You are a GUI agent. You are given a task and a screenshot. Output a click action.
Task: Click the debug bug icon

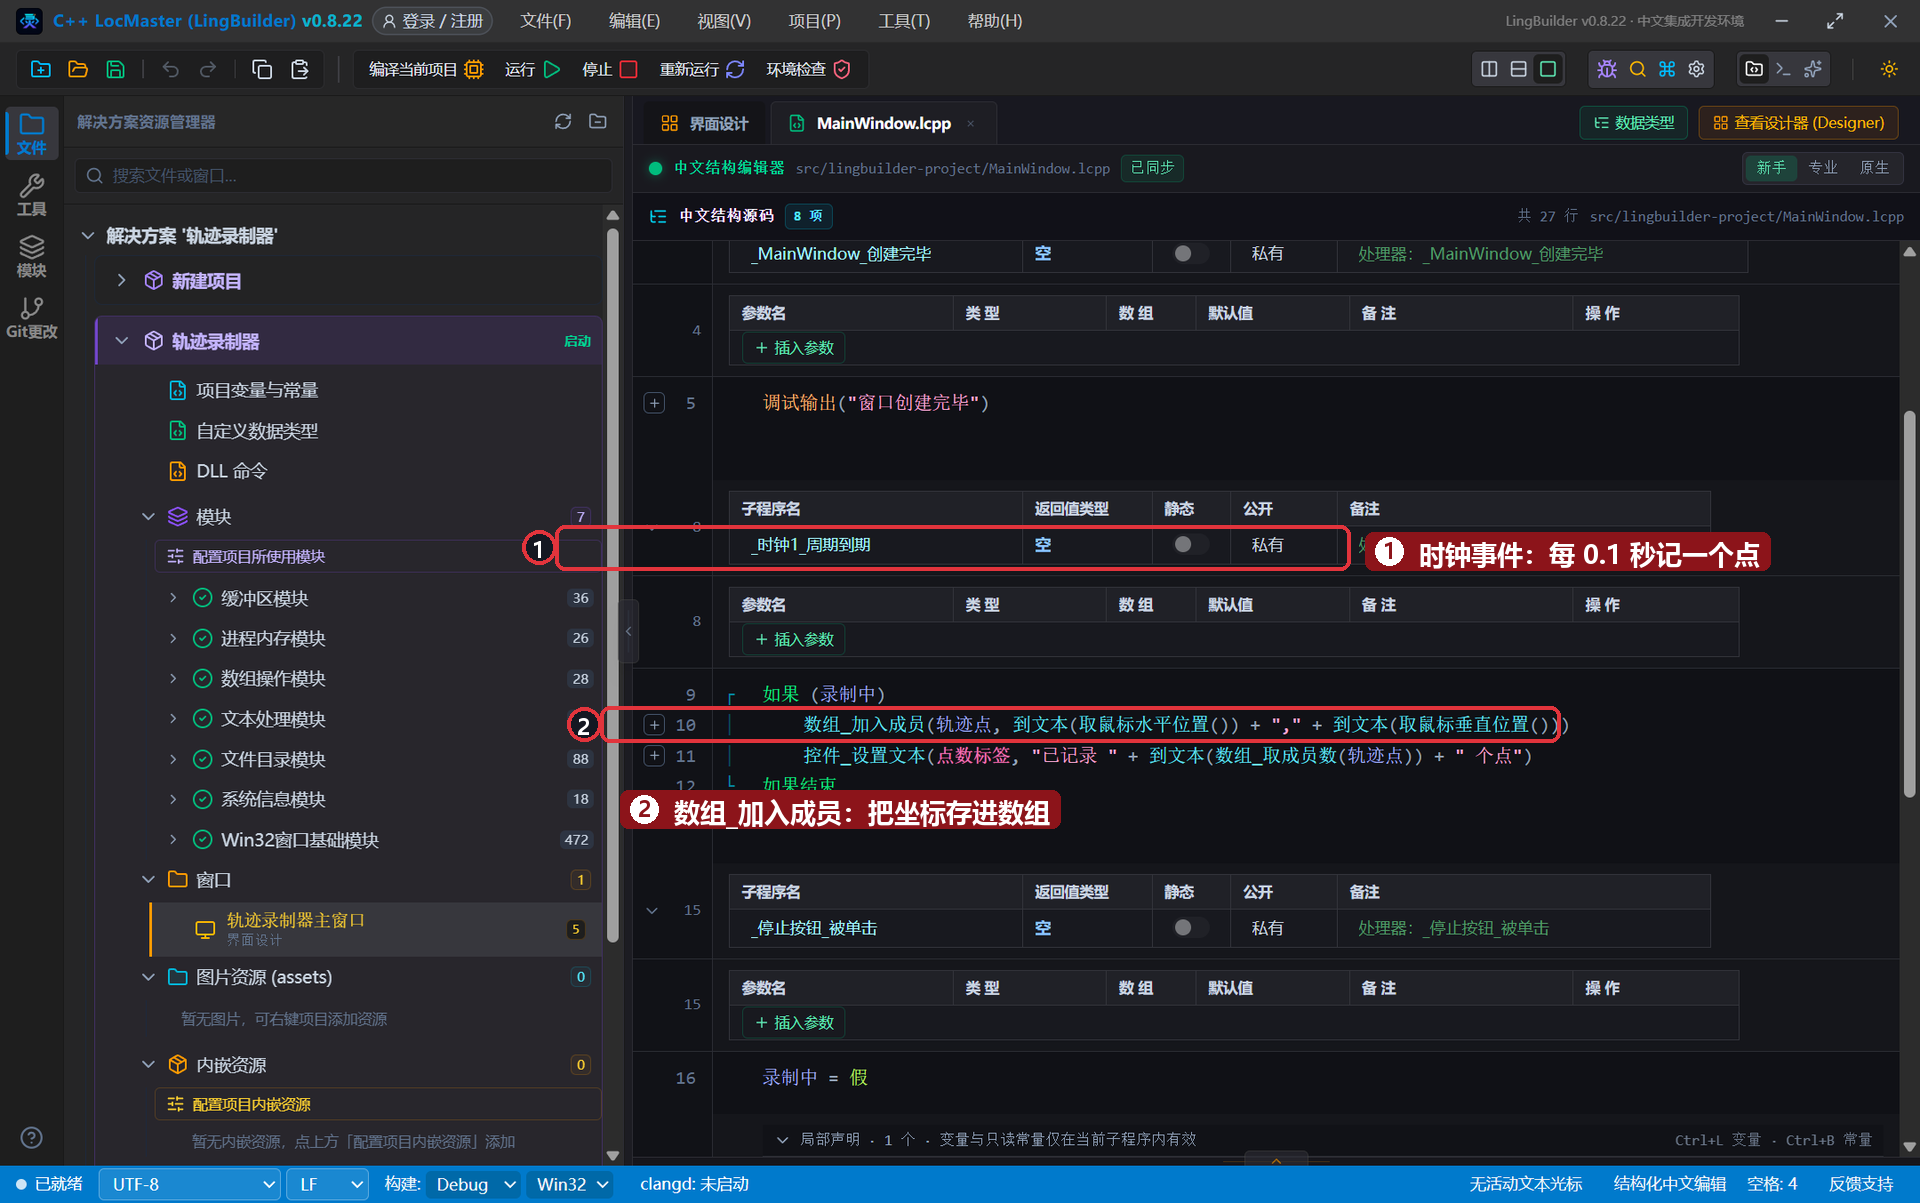pyautogui.click(x=1607, y=69)
